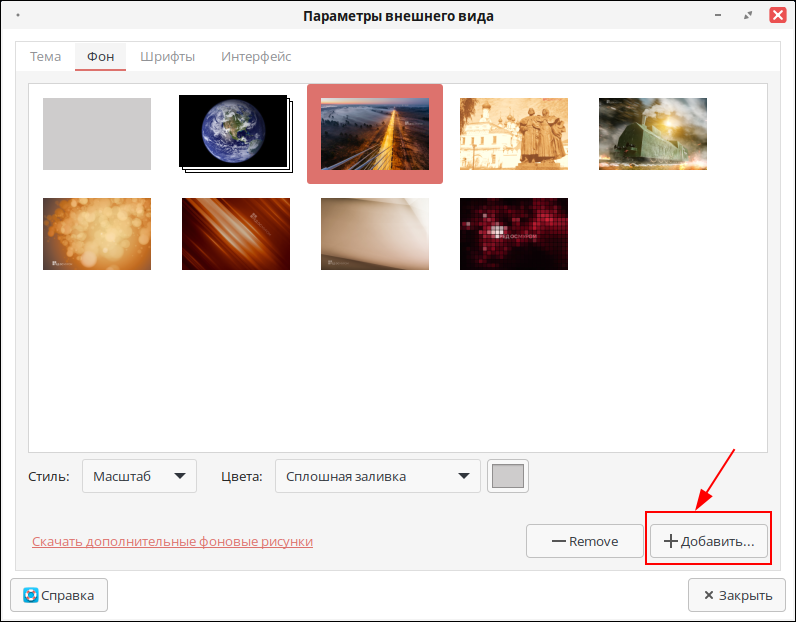Select the steam locomotive wallpaper
796x622 pixels.
pos(653,133)
